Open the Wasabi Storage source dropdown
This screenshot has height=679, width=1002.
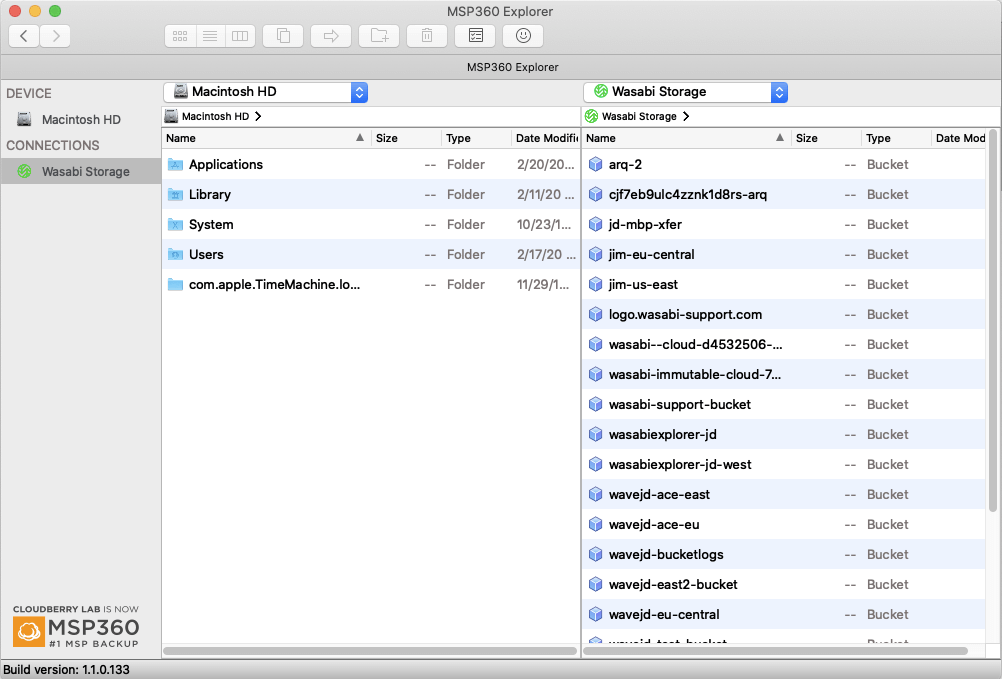click(779, 92)
